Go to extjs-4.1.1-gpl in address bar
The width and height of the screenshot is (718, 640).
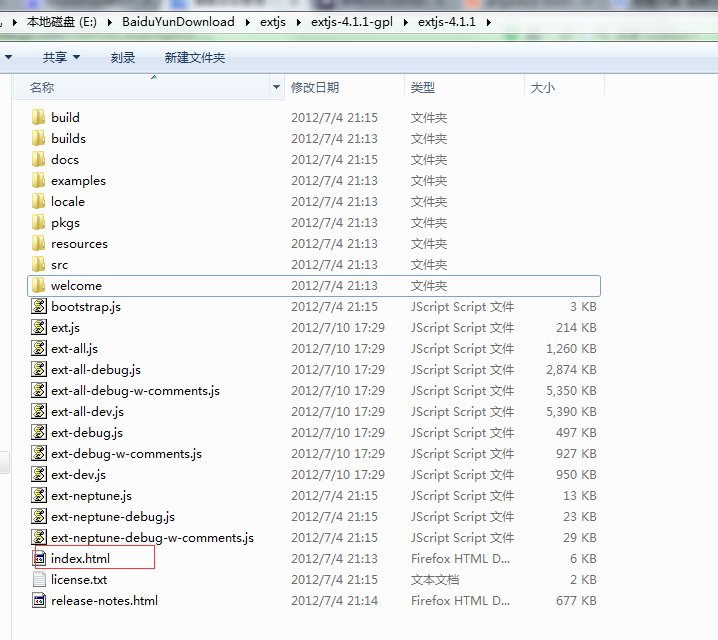pos(352,22)
